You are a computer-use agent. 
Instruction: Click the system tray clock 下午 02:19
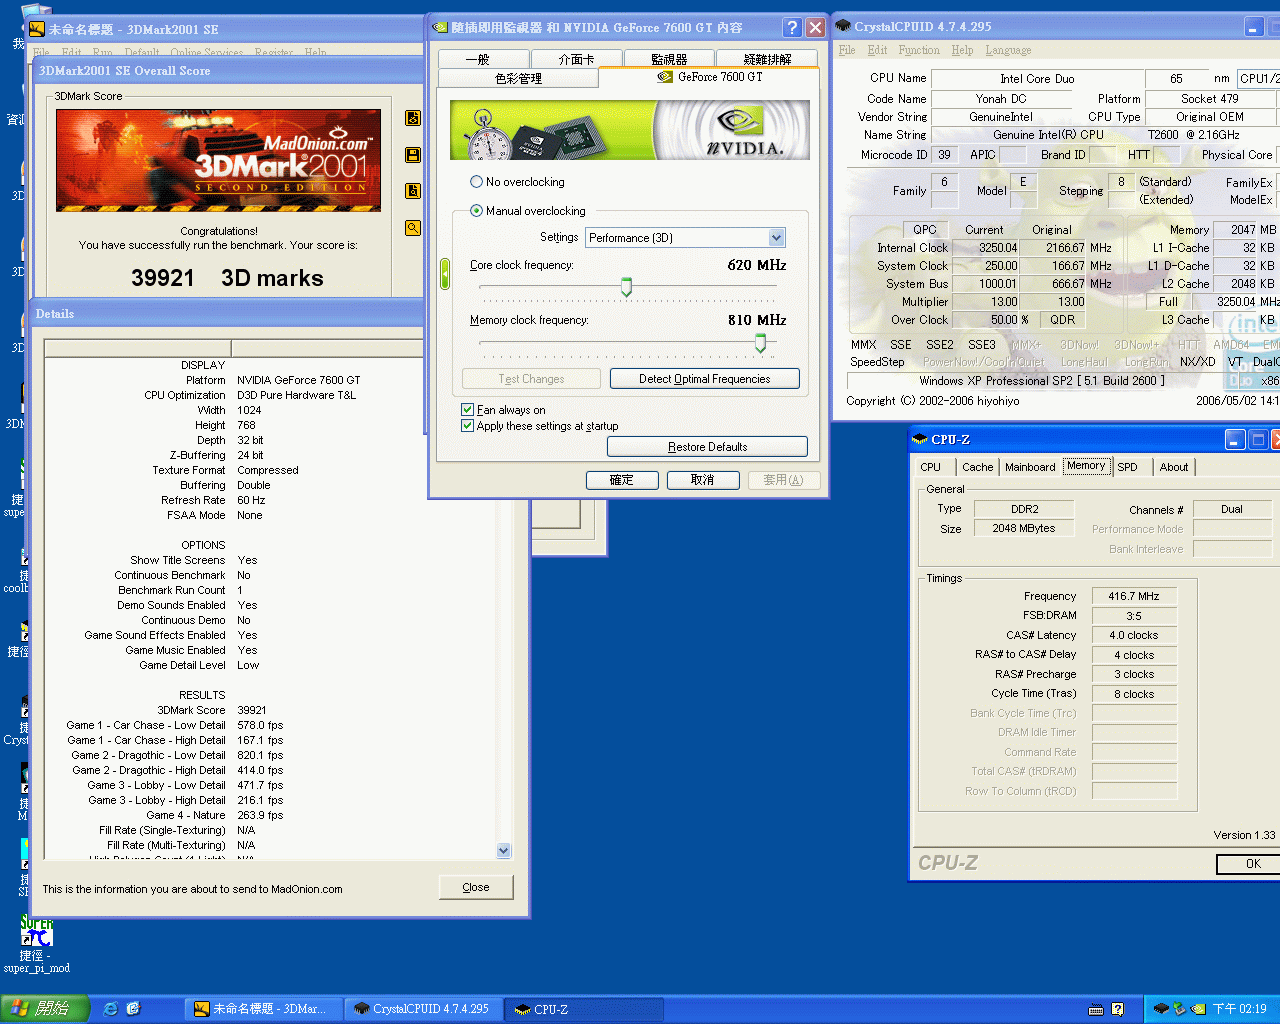(1240, 1009)
